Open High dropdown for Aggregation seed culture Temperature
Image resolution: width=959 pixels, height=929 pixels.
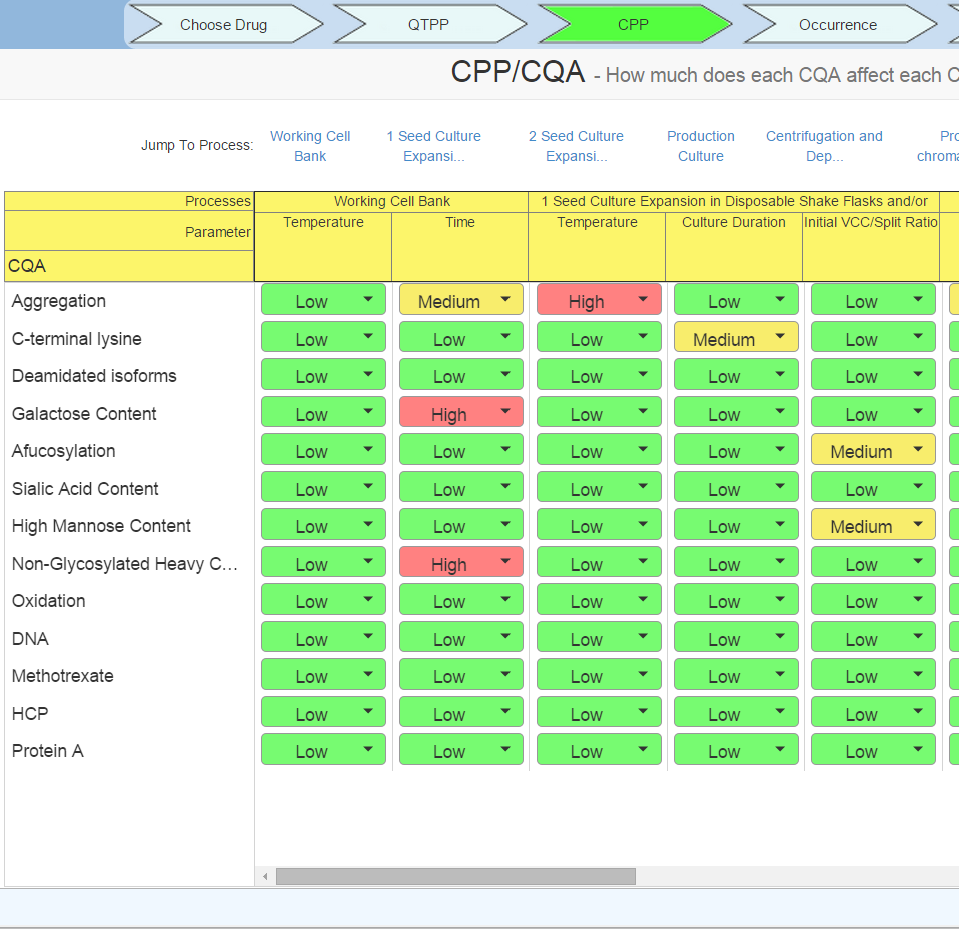click(598, 300)
